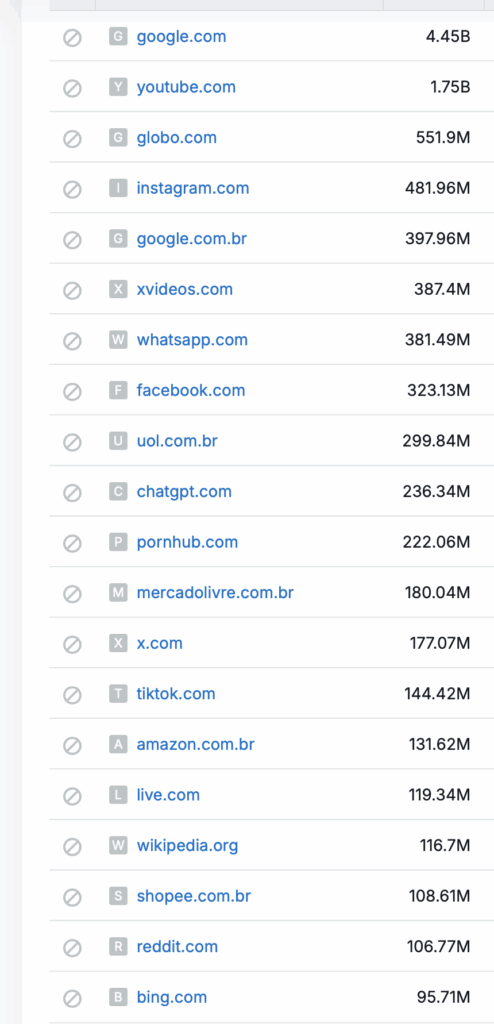The image size is (494, 1024).
Task: Click the gray M favicon for mercadolivre.com.br
Action: (118, 592)
